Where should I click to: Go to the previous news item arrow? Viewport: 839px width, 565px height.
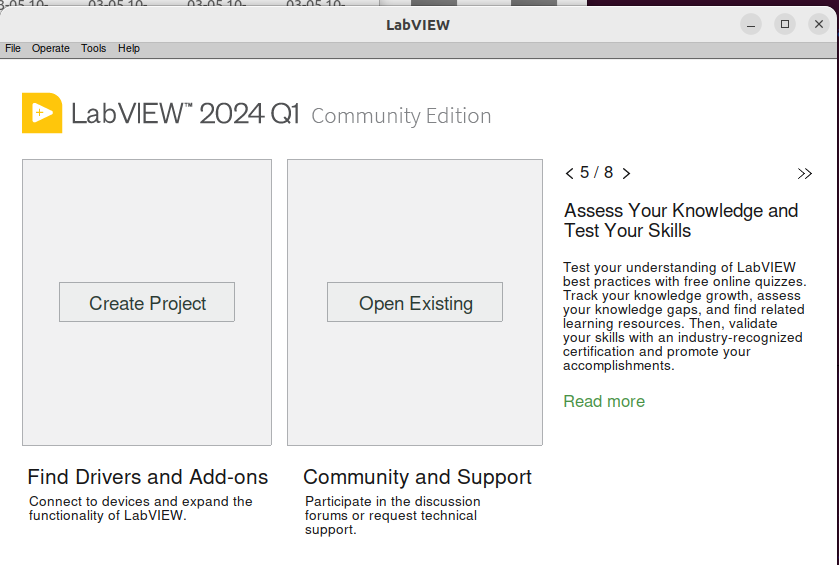570,173
